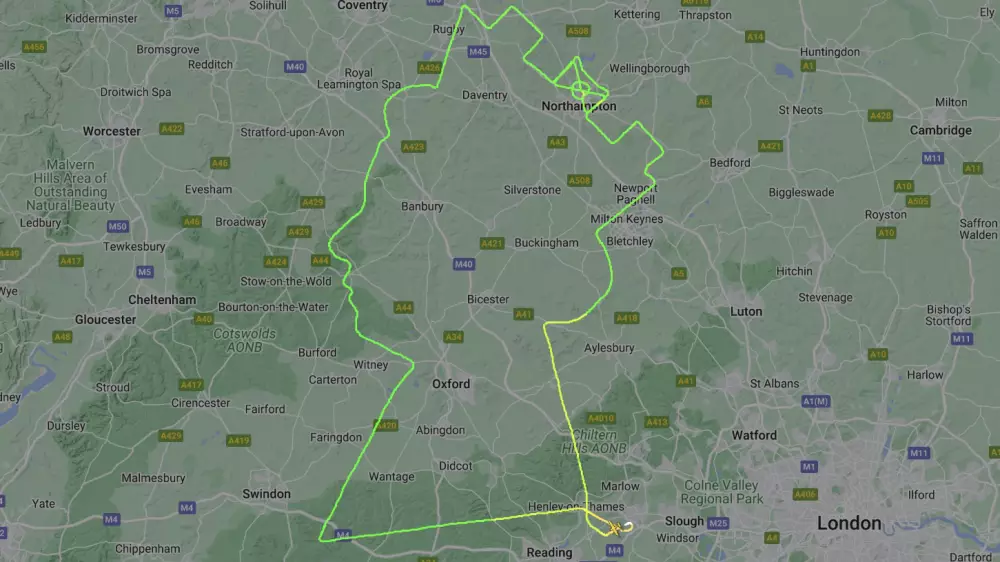Select the Cambridge city label
The height and width of the screenshot is (562, 1000).
point(941,130)
